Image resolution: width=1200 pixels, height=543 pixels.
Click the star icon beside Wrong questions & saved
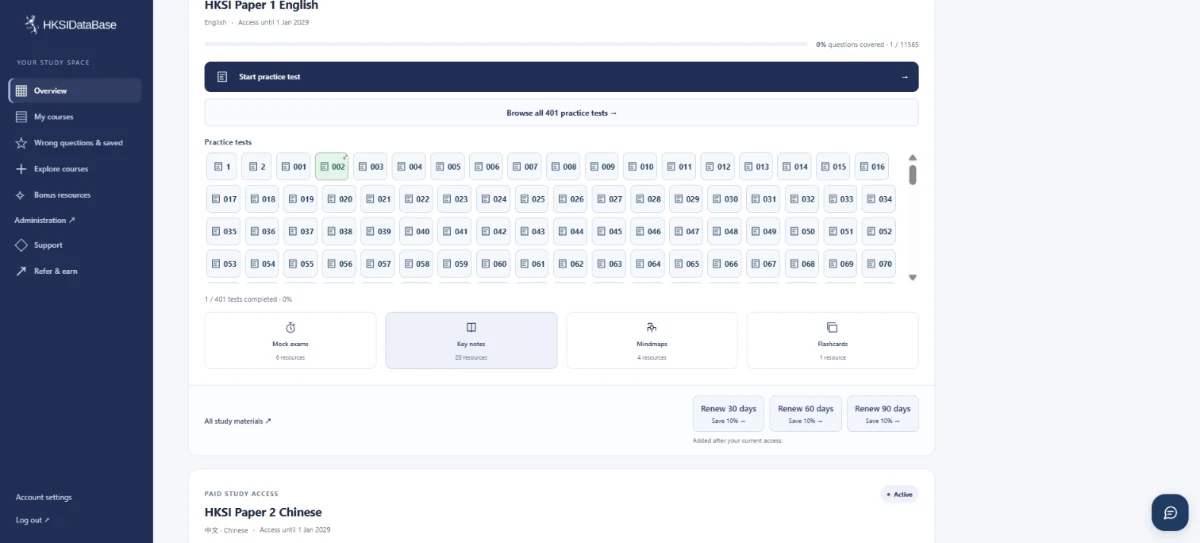(21, 143)
